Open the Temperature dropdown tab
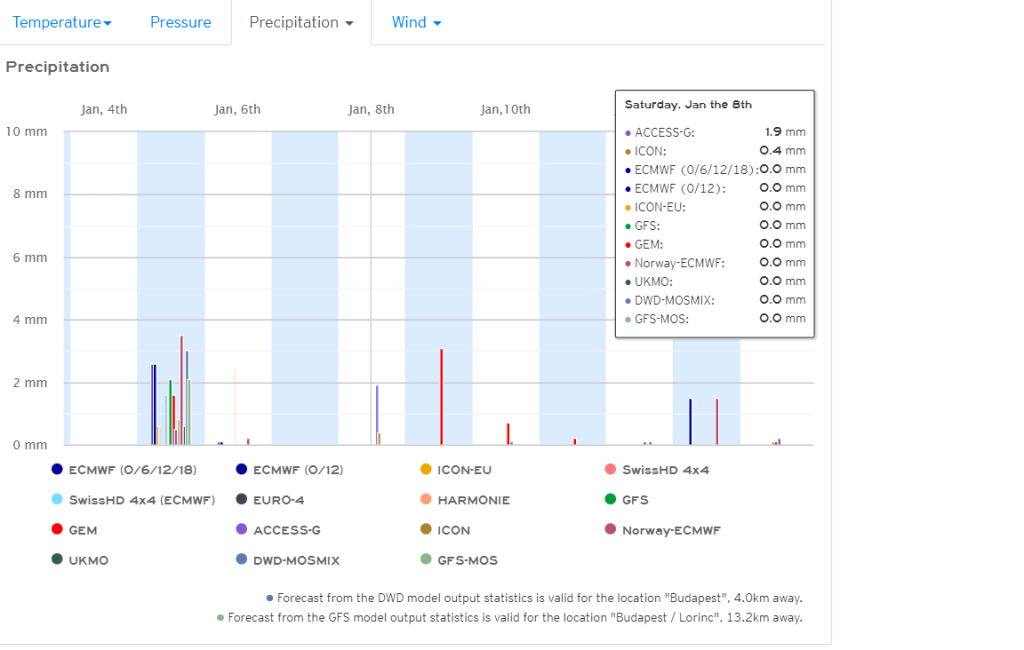The width and height of the screenshot is (1024, 650). (62, 22)
